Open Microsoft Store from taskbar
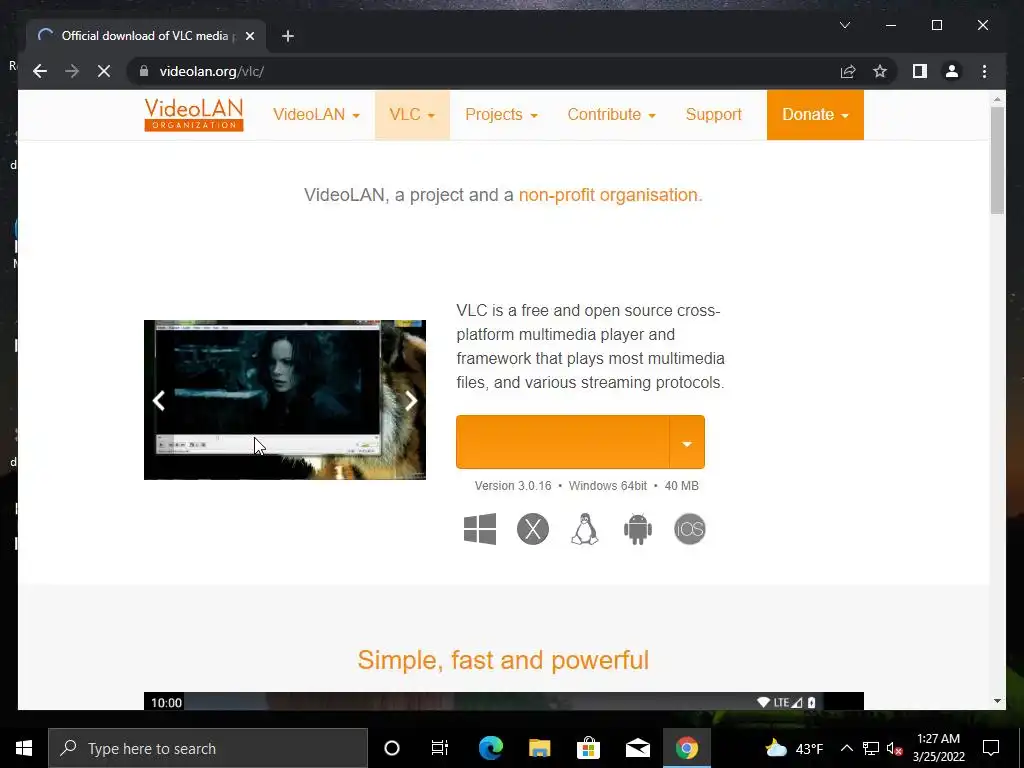The width and height of the screenshot is (1024, 768). point(588,748)
